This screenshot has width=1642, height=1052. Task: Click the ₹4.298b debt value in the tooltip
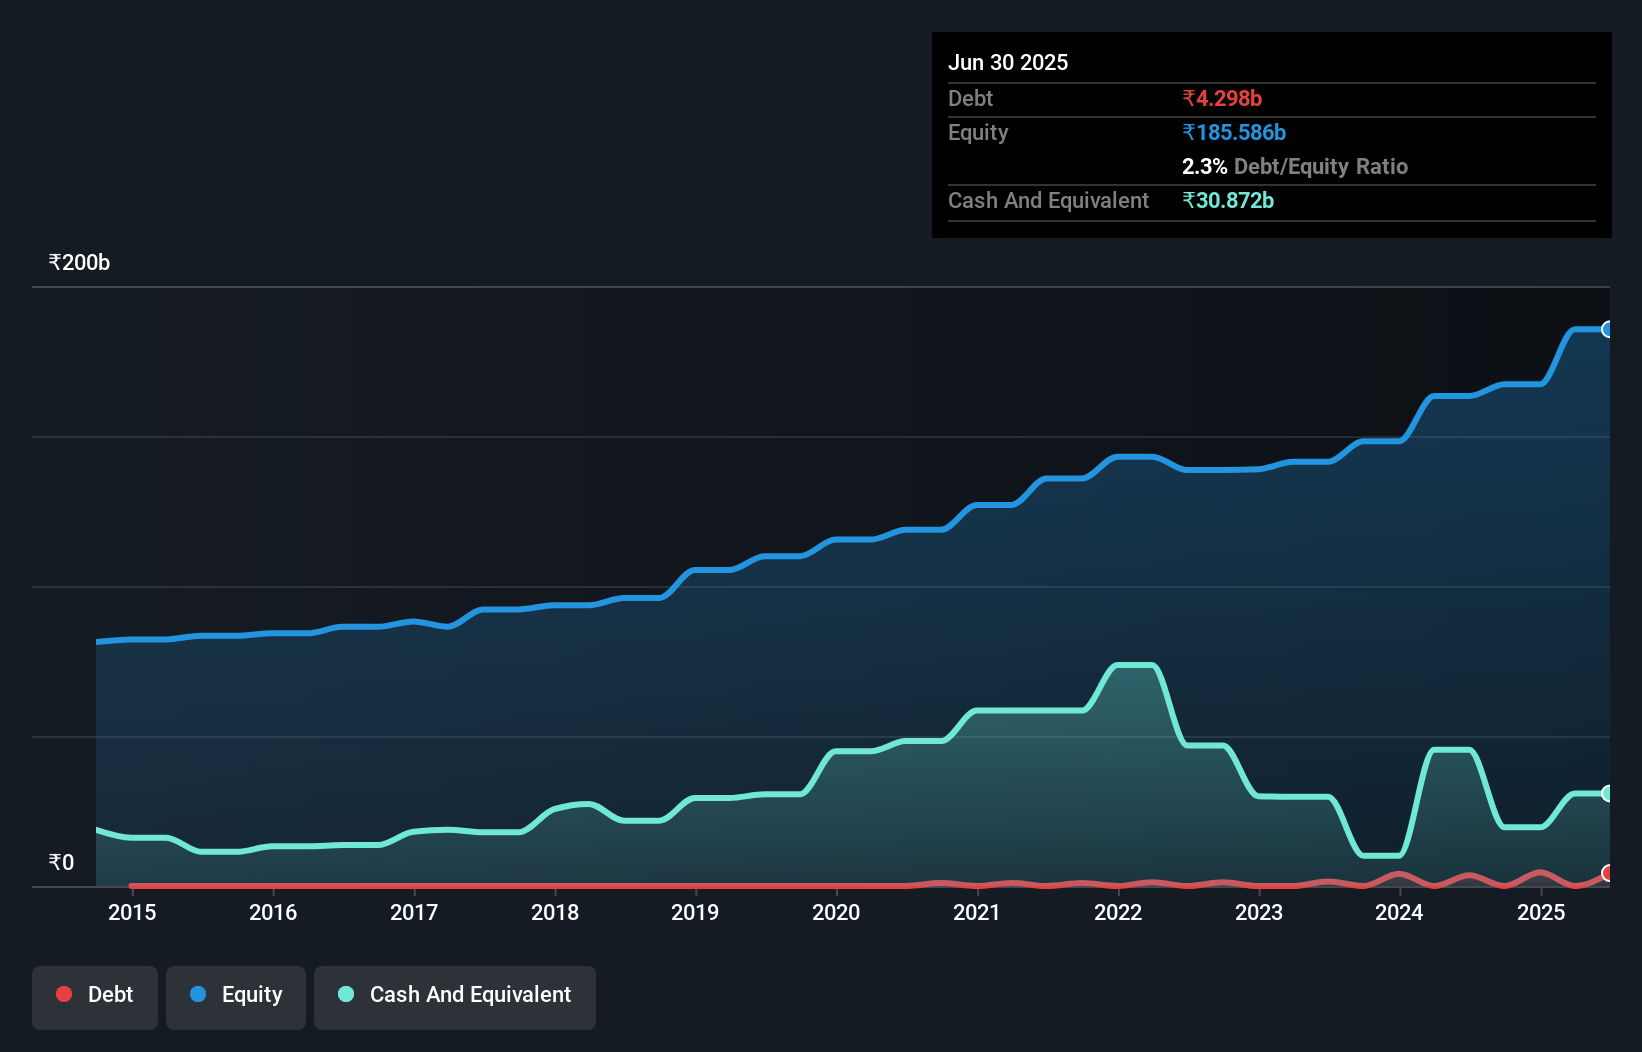click(x=1222, y=99)
